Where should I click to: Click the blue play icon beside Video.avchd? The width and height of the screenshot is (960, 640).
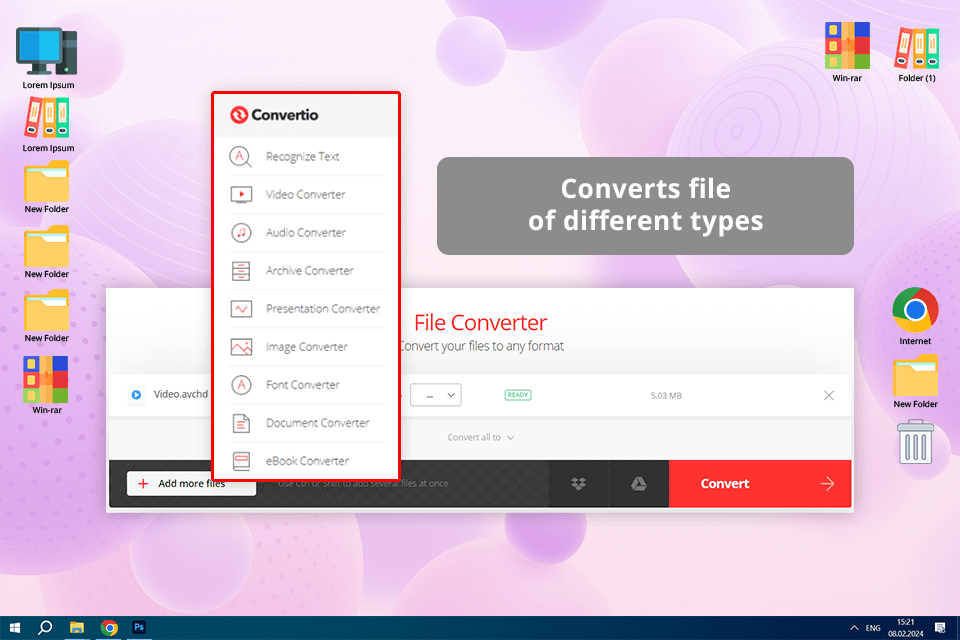click(137, 395)
